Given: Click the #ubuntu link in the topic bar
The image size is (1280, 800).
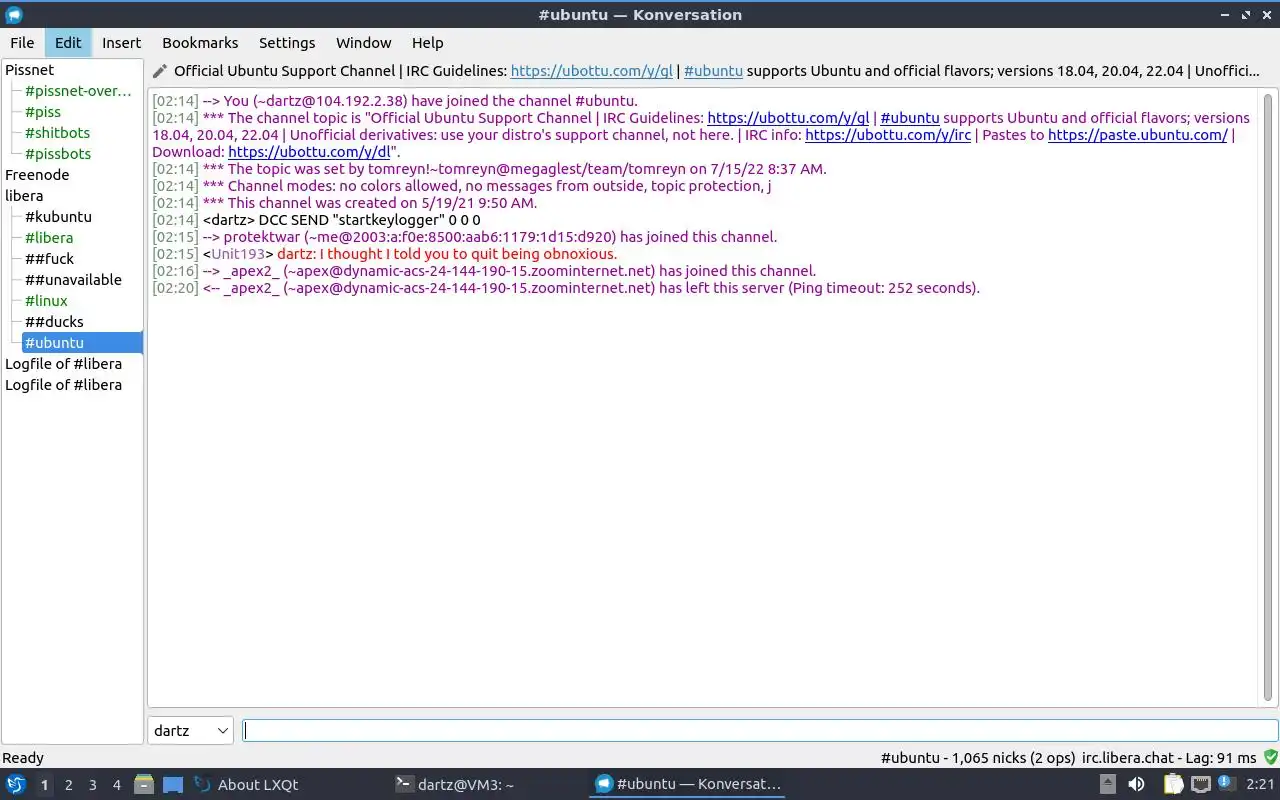Looking at the screenshot, I should 713,71.
